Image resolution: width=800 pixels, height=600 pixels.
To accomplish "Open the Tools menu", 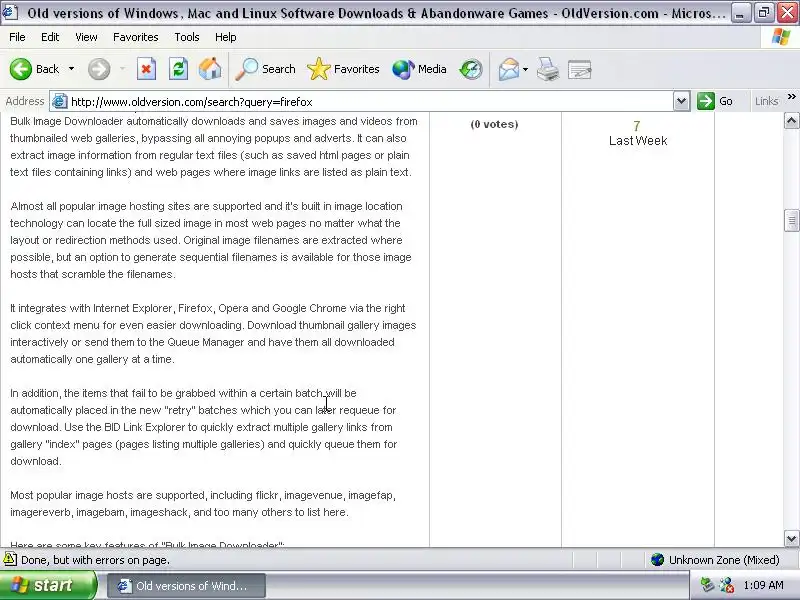I will pyautogui.click(x=187, y=37).
